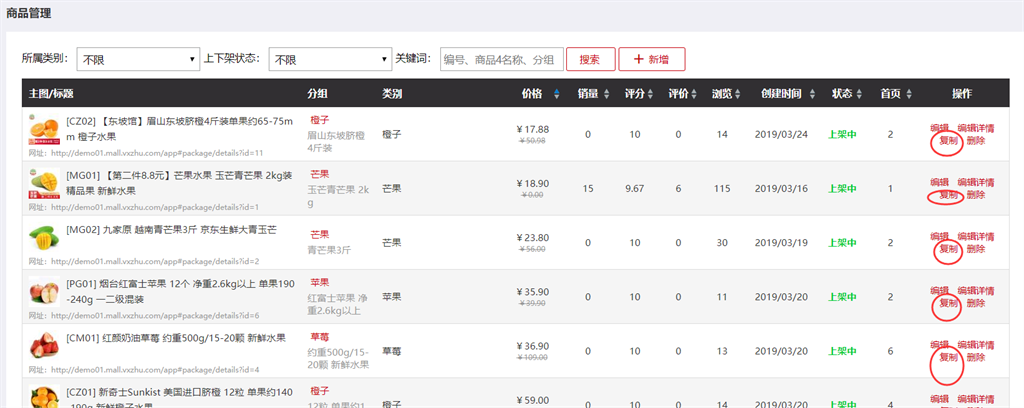Select 编辑详情 for MG01 mango product
This screenshot has height=408, width=1024.
point(976,182)
